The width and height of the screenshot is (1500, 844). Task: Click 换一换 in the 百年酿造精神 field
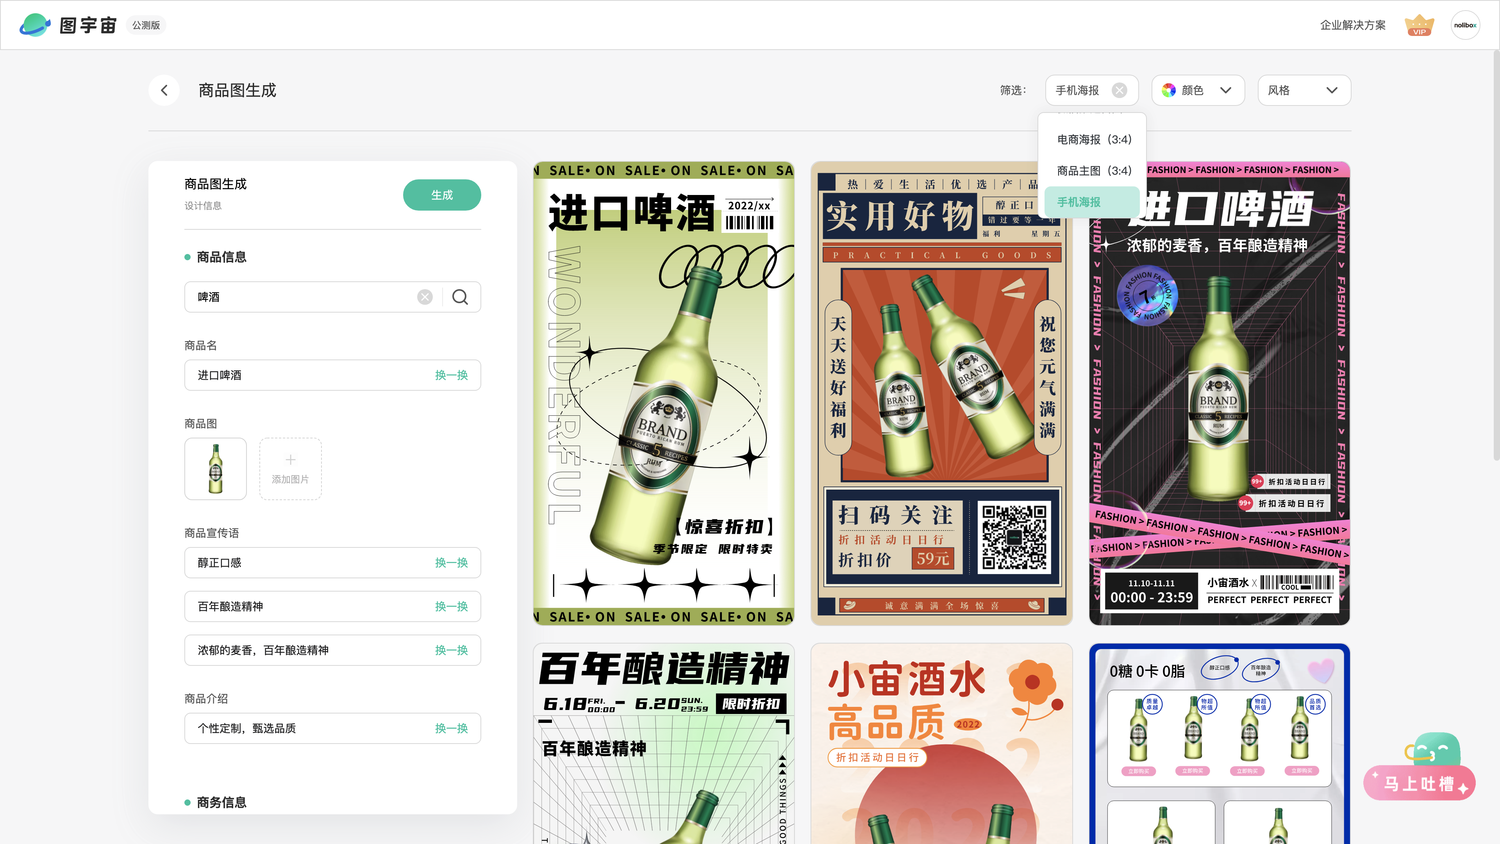click(x=451, y=607)
